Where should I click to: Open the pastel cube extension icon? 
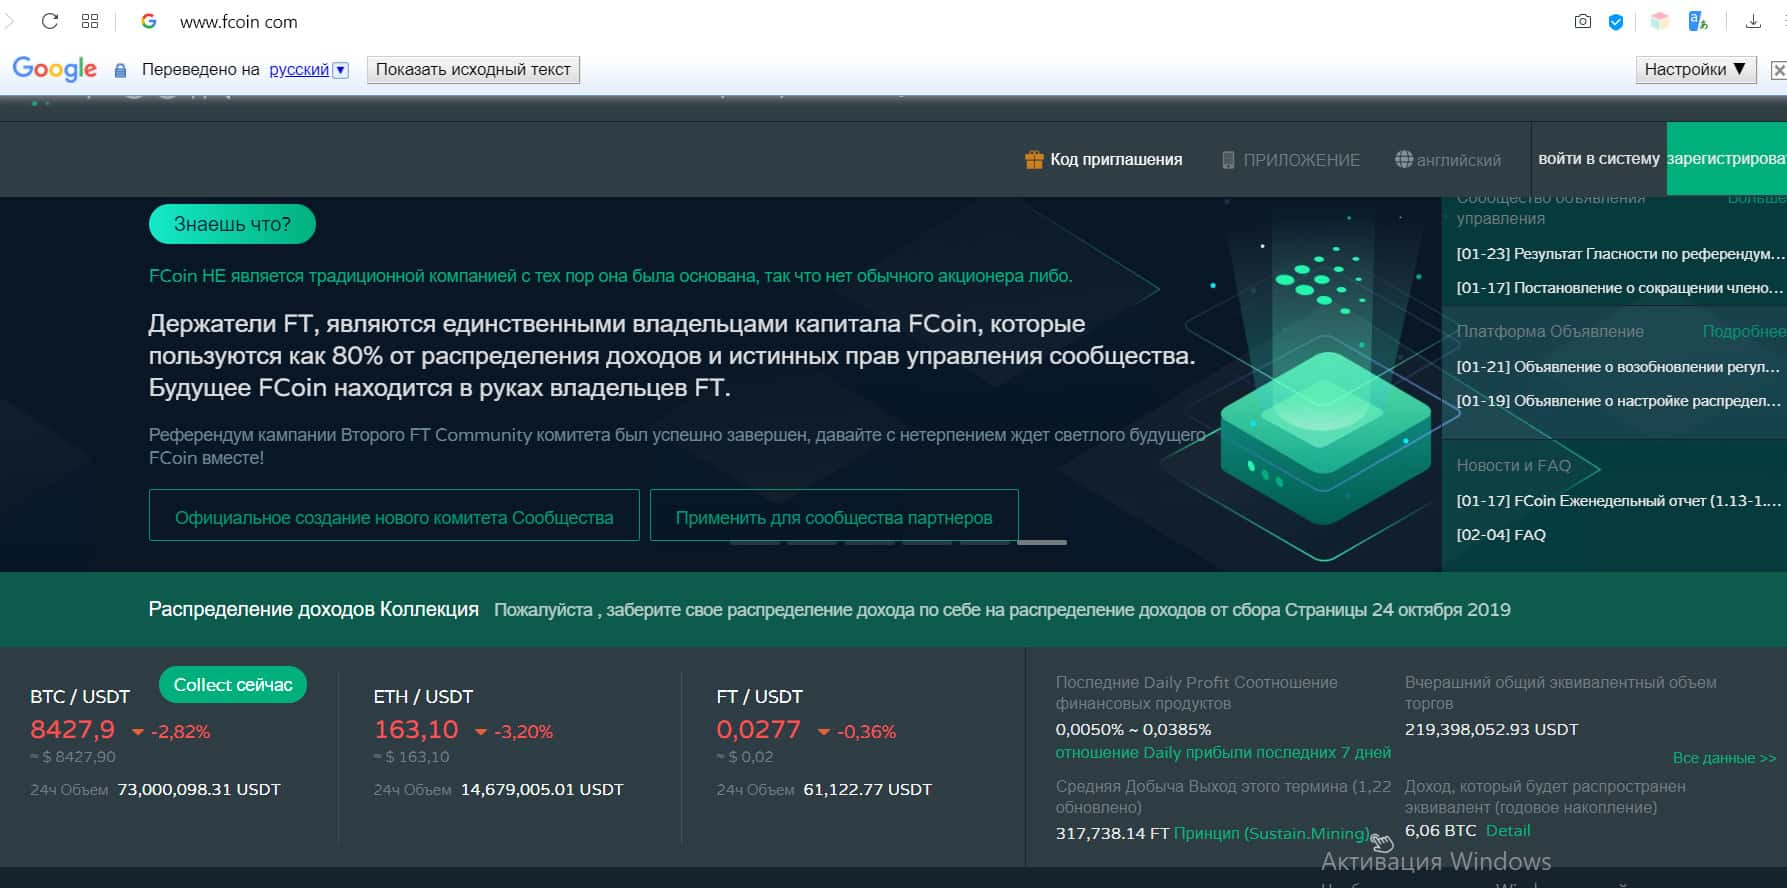(x=1659, y=21)
